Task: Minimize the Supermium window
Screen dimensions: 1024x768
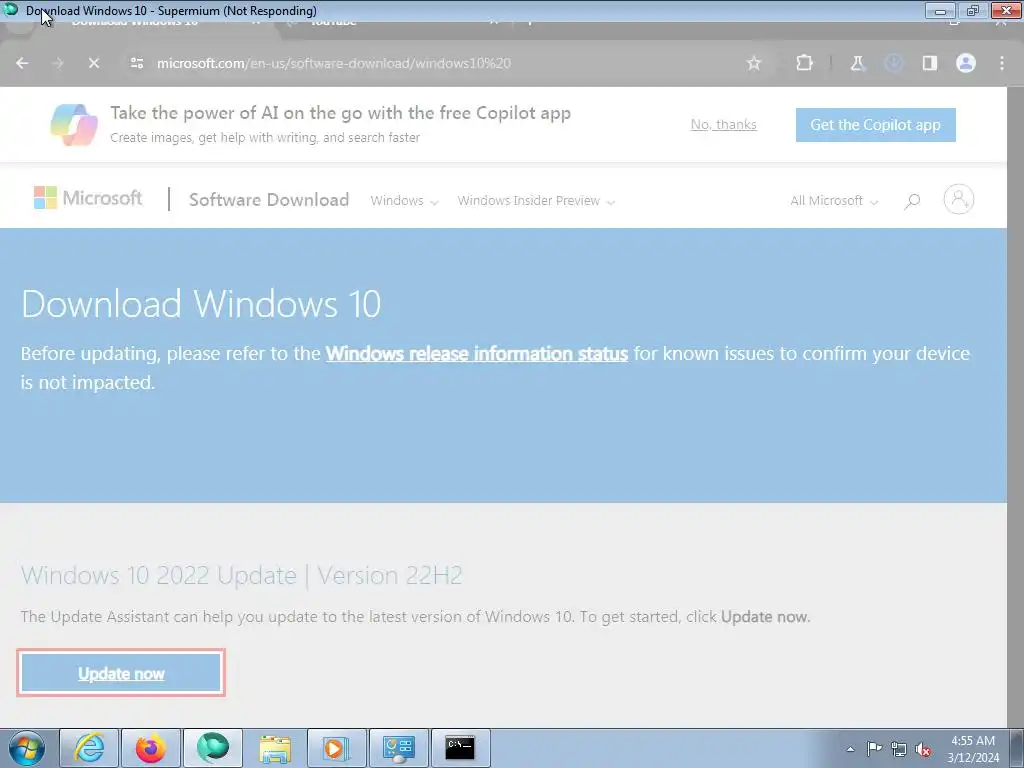Action: click(x=940, y=10)
